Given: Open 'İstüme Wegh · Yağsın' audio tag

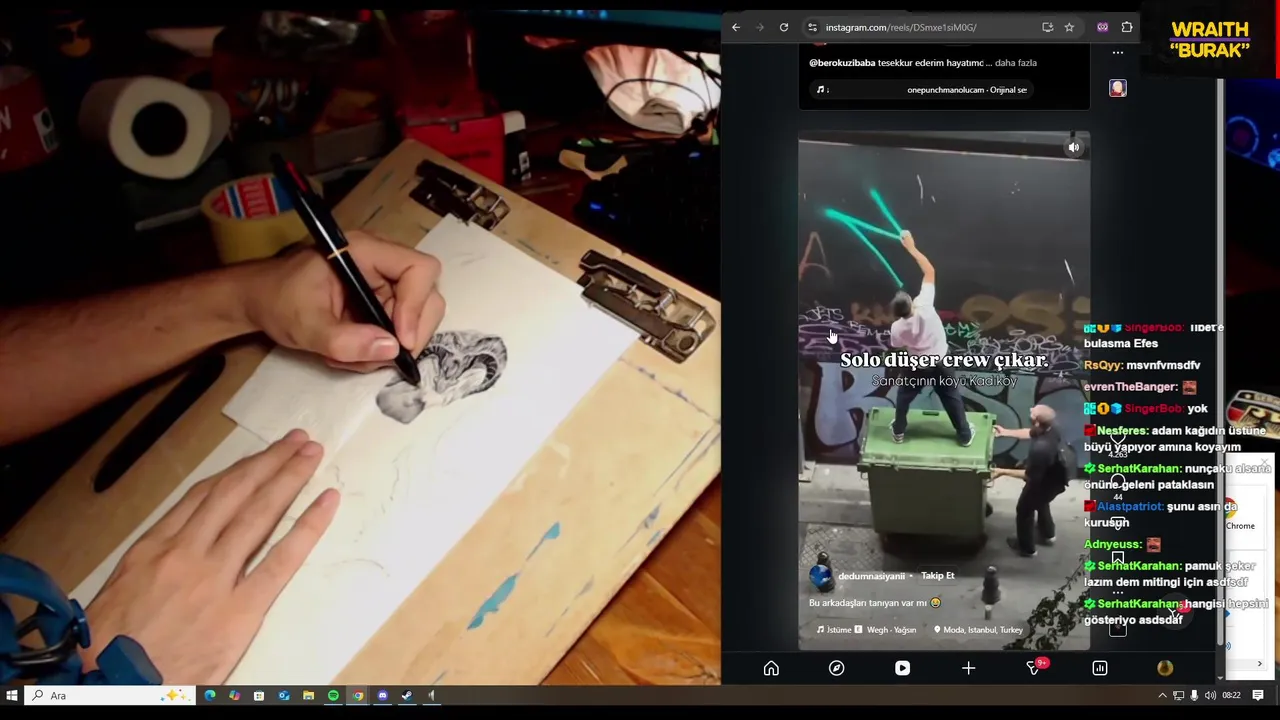Looking at the screenshot, I should tap(866, 630).
